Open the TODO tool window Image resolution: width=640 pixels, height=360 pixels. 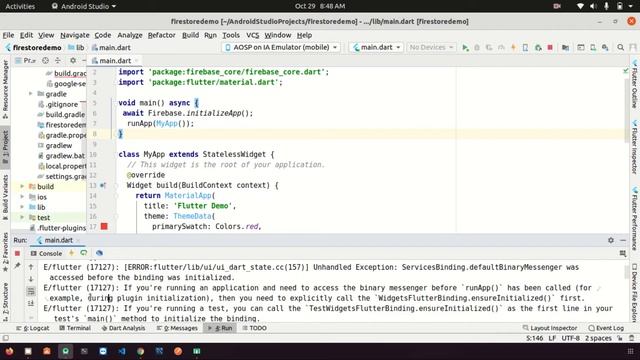point(254,328)
